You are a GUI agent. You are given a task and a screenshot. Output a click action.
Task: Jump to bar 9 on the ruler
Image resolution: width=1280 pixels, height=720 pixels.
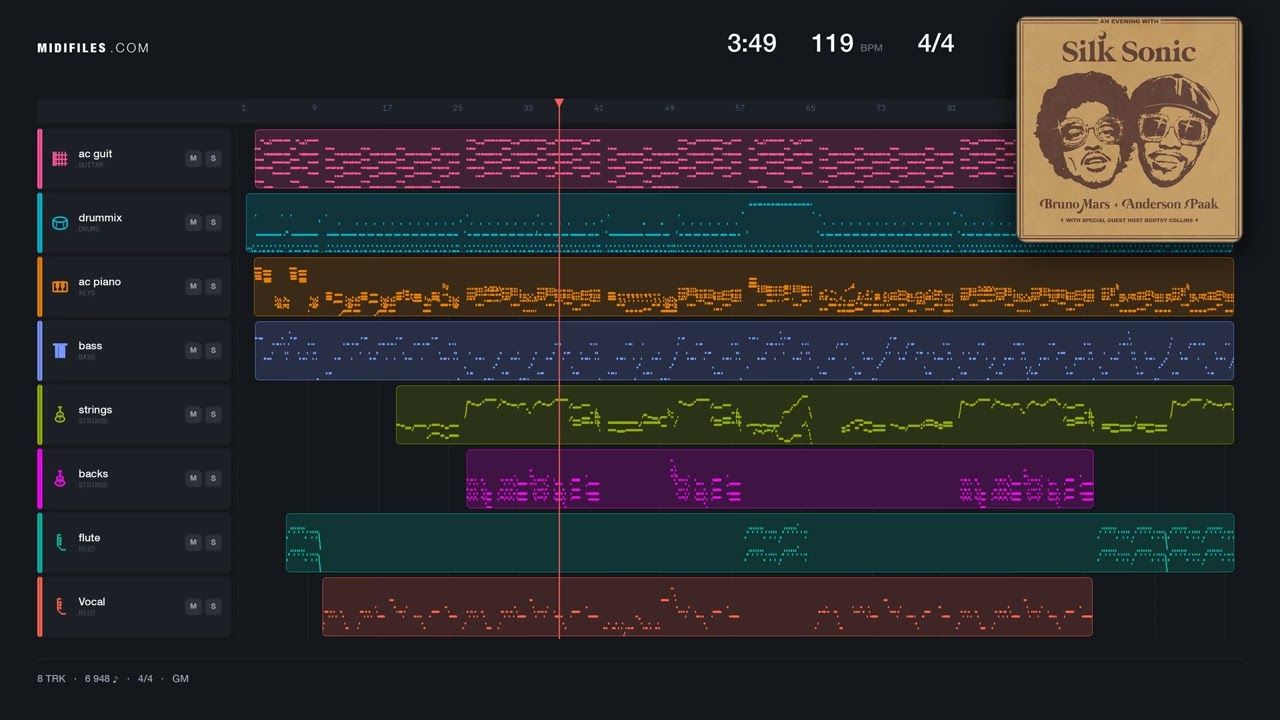pos(314,108)
